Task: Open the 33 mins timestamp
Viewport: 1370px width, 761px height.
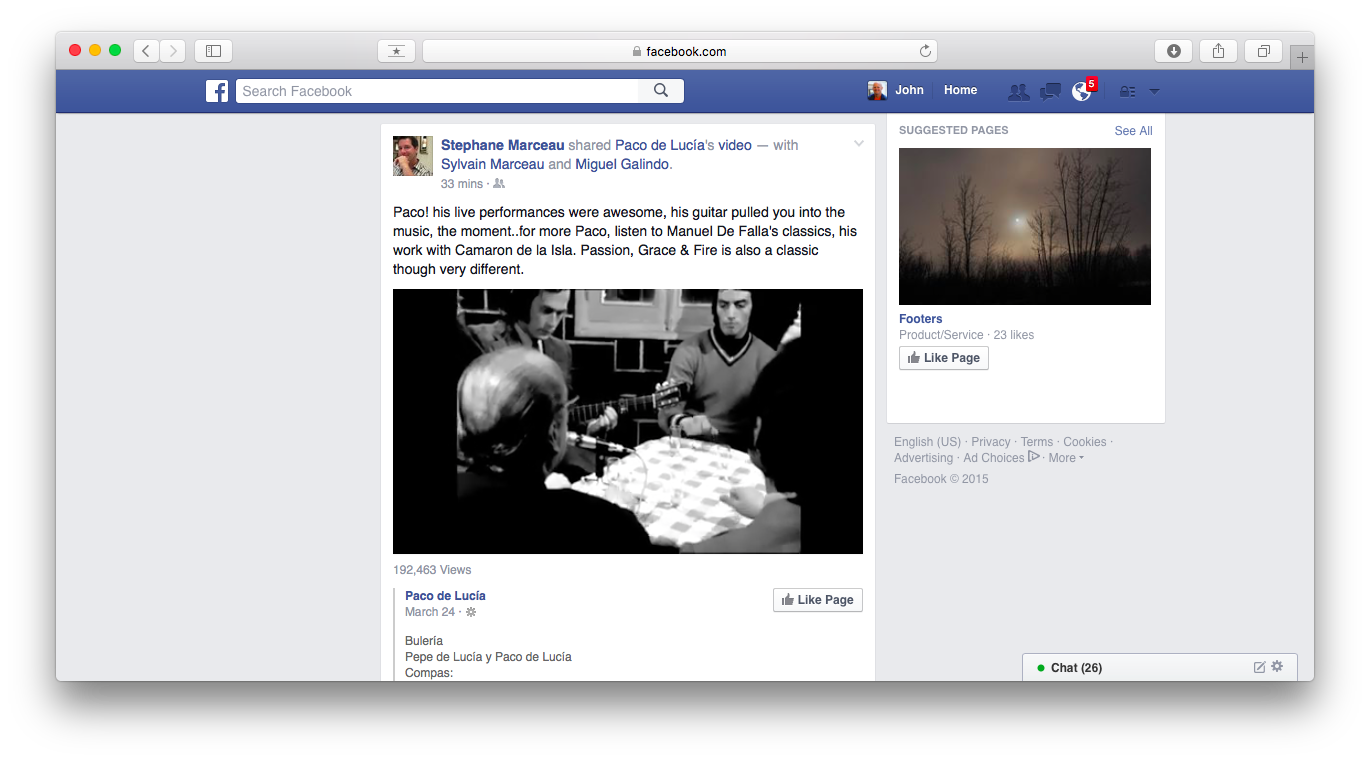Action: [462, 184]
